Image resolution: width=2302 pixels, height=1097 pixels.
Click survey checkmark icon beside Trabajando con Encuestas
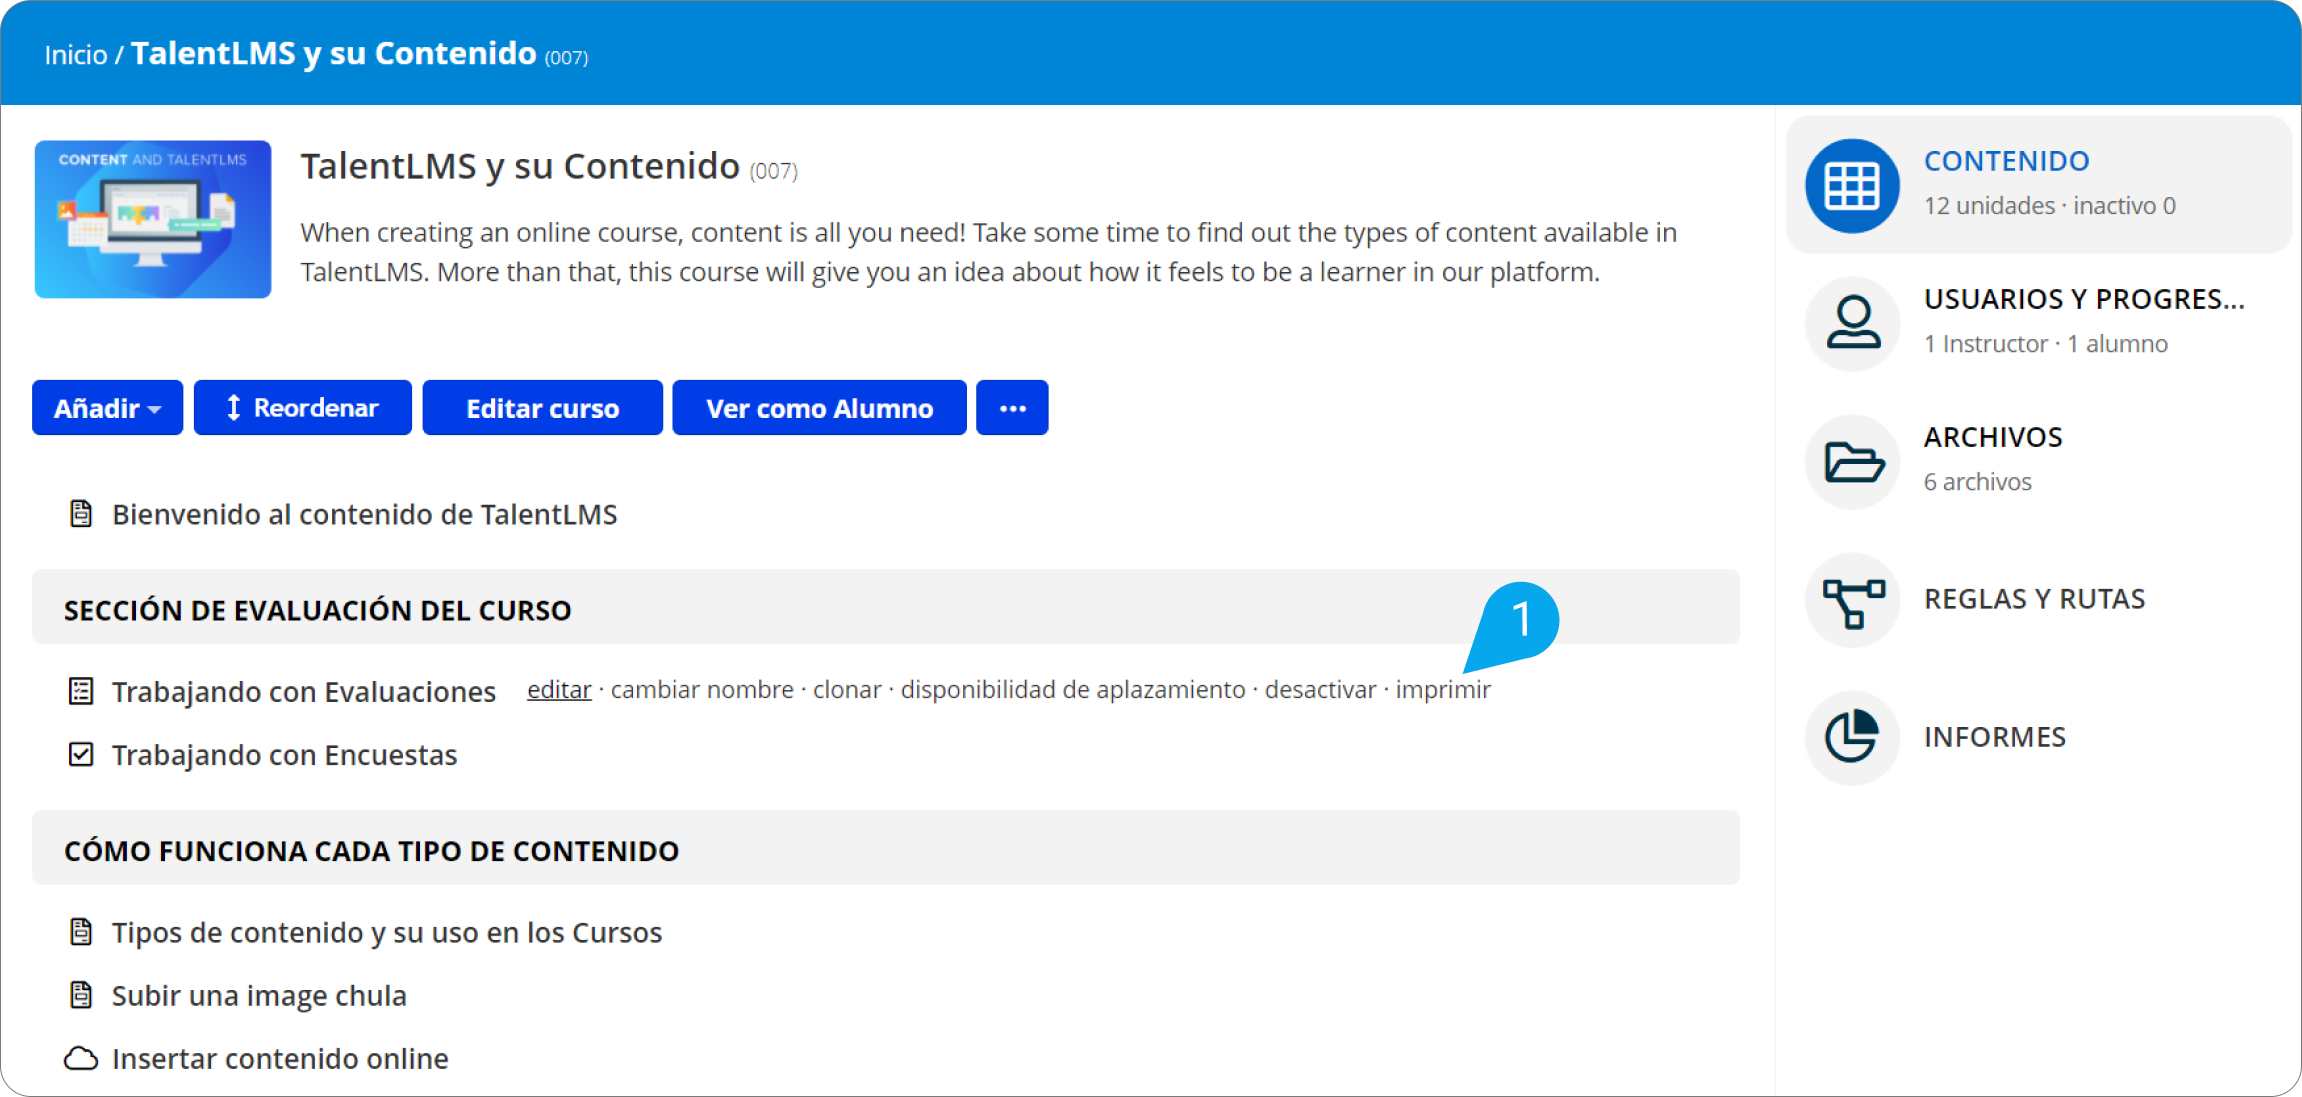(81, 754)
